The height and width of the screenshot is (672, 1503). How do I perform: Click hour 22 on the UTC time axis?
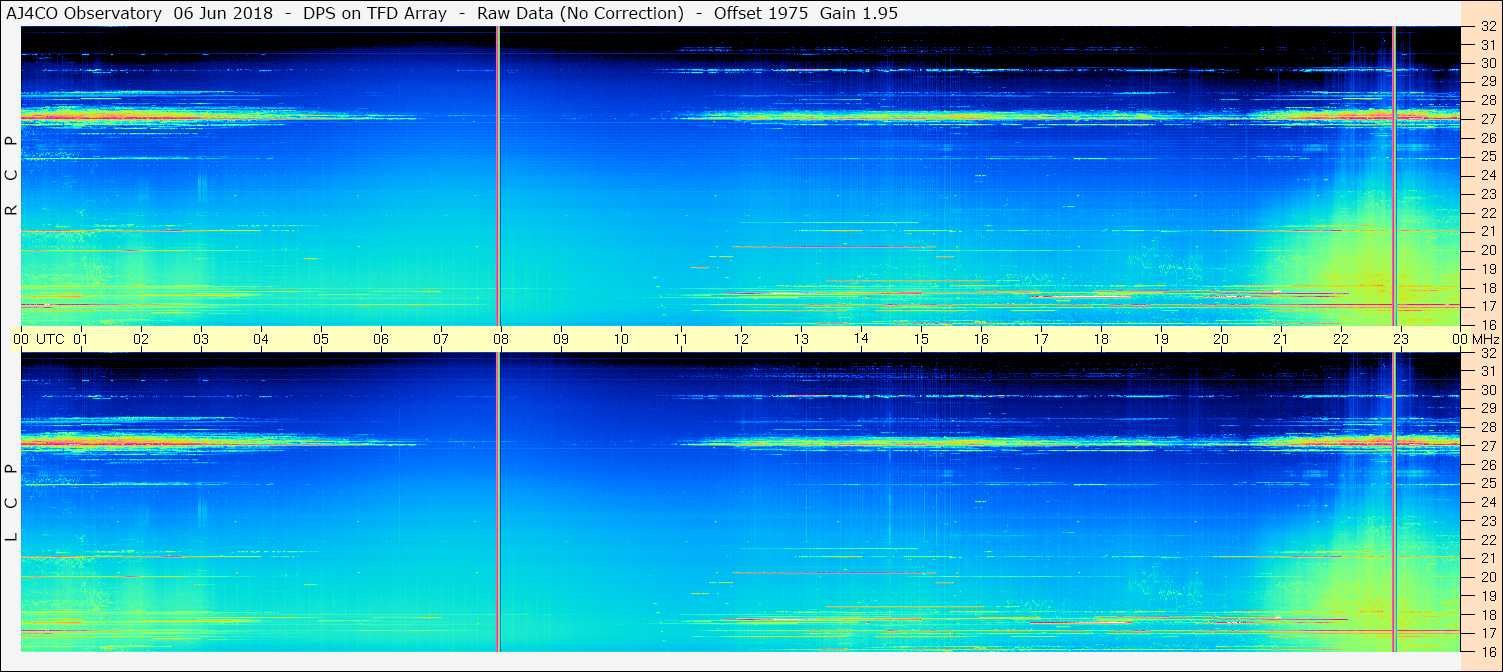[1341, 339]
